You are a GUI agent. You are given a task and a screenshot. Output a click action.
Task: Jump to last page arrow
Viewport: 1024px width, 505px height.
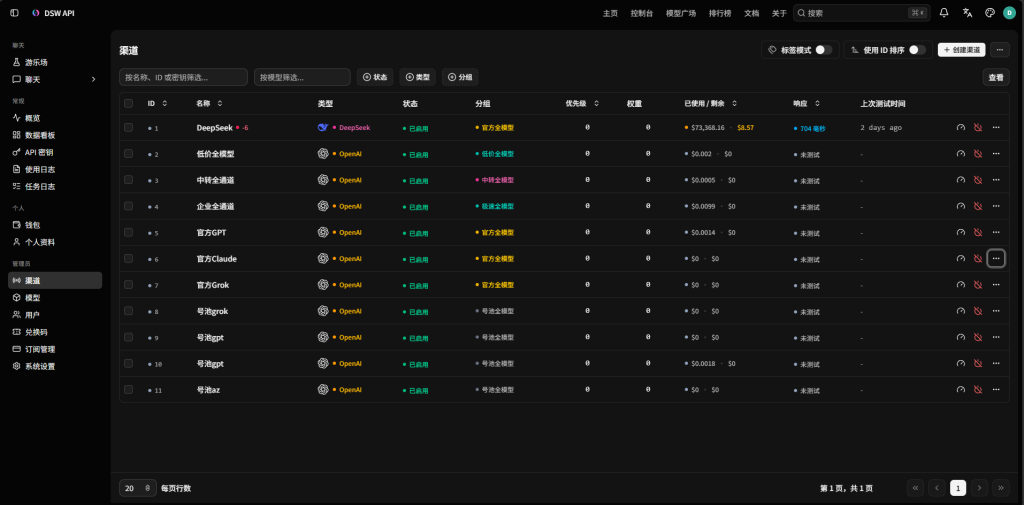coord(1000,488)
